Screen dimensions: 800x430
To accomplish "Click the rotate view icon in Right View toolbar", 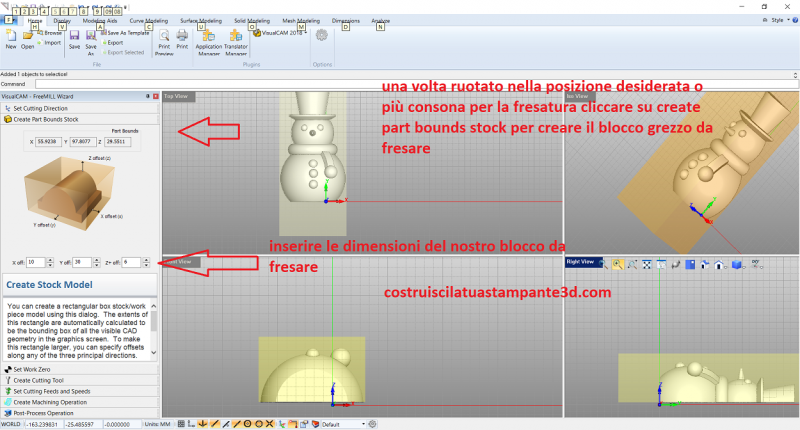I will click(676, 264).
